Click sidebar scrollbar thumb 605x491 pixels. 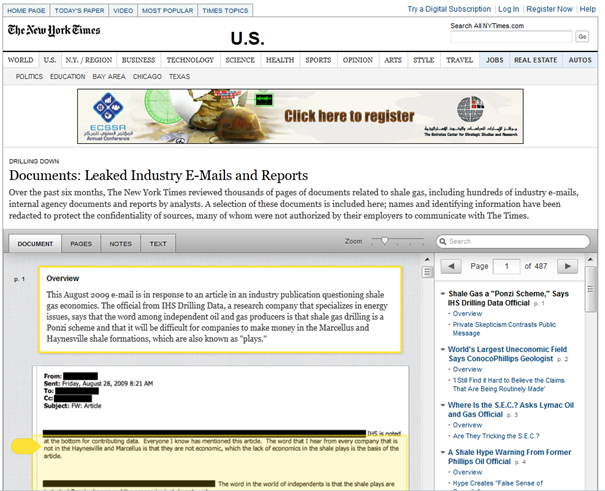[x=590, y=289]
